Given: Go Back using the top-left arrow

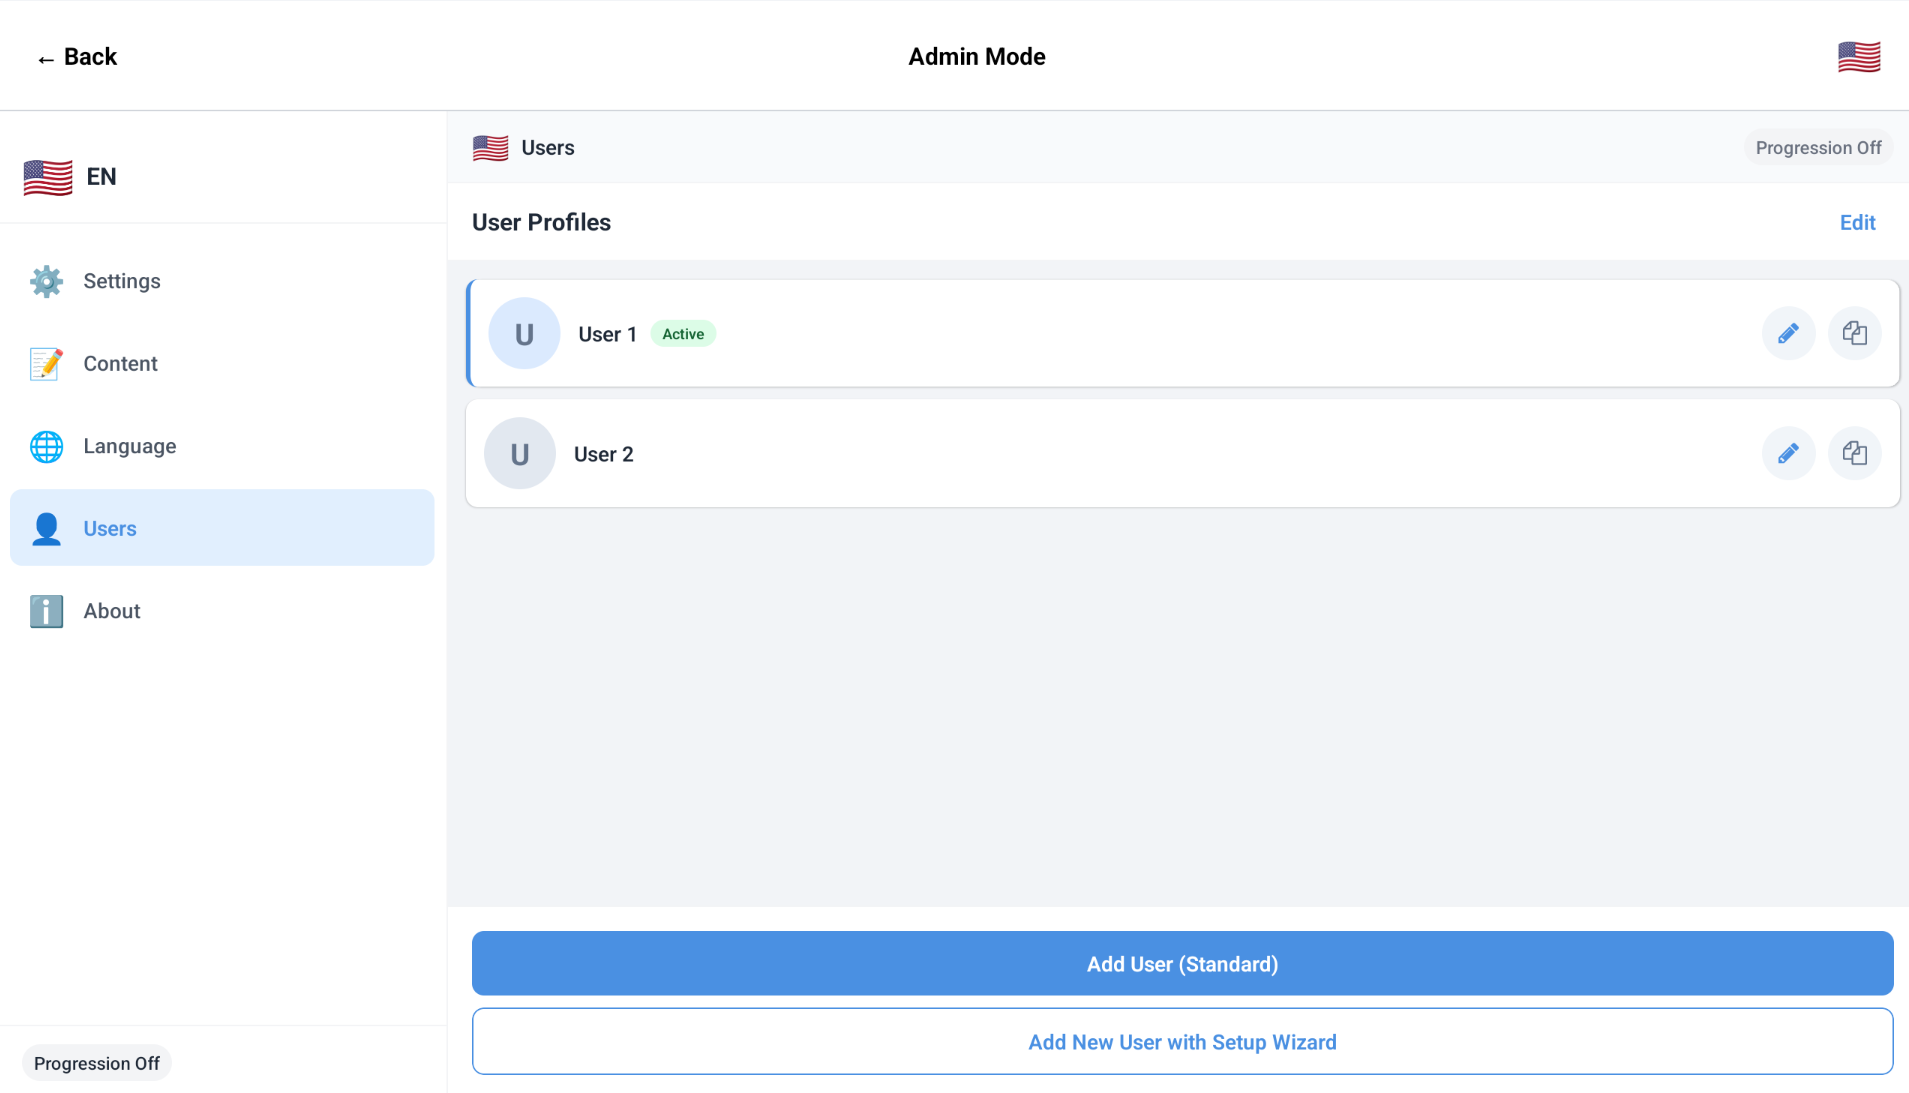Looking at the screenshot, I should [x=77, y=57].
